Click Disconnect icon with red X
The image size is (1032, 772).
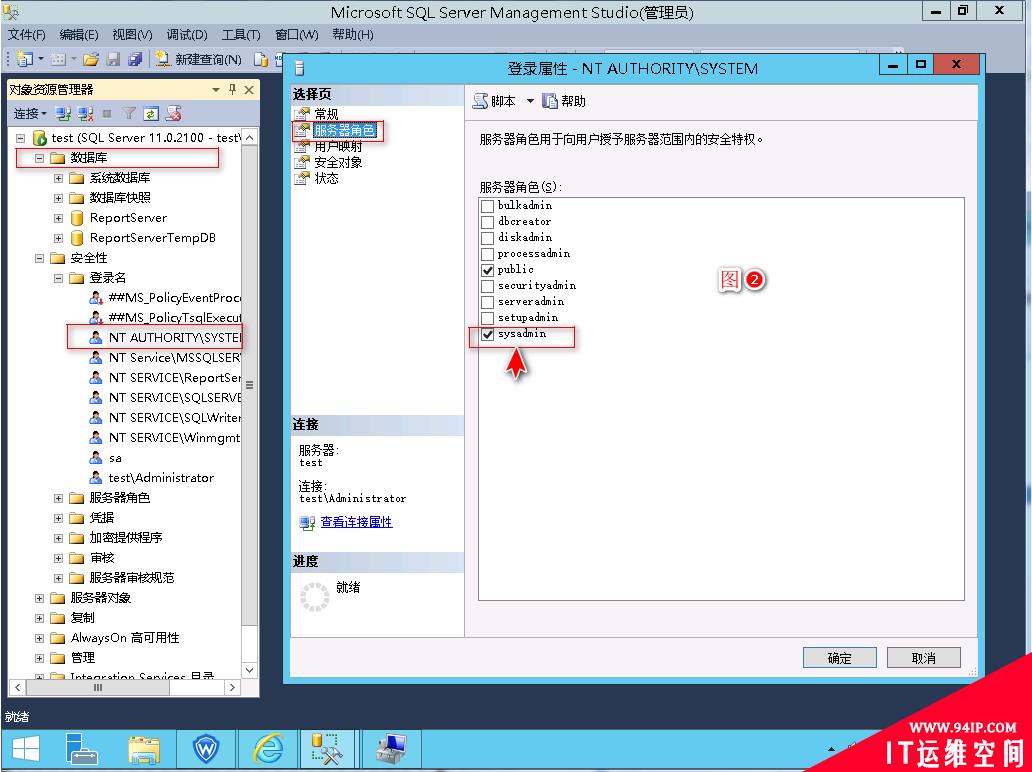click(x=86, y=114)
